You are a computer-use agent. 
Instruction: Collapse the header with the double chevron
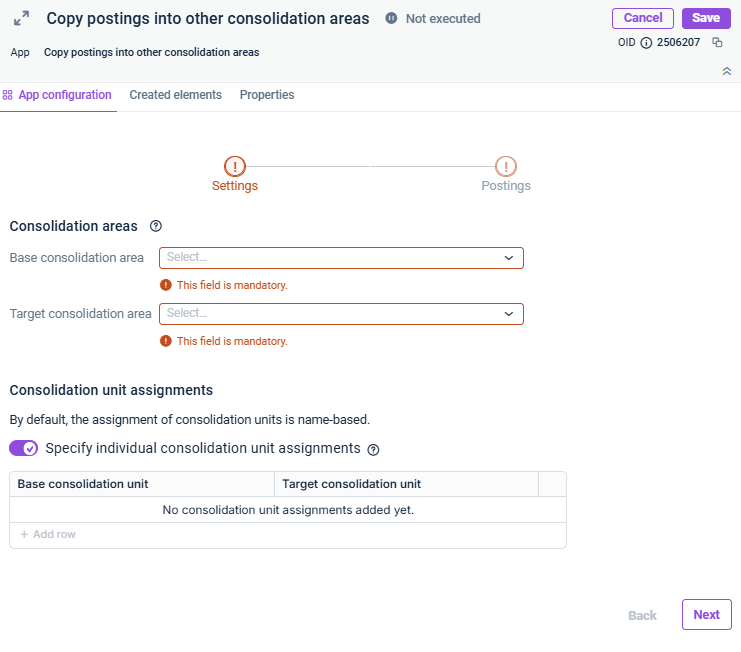[726, 71]
